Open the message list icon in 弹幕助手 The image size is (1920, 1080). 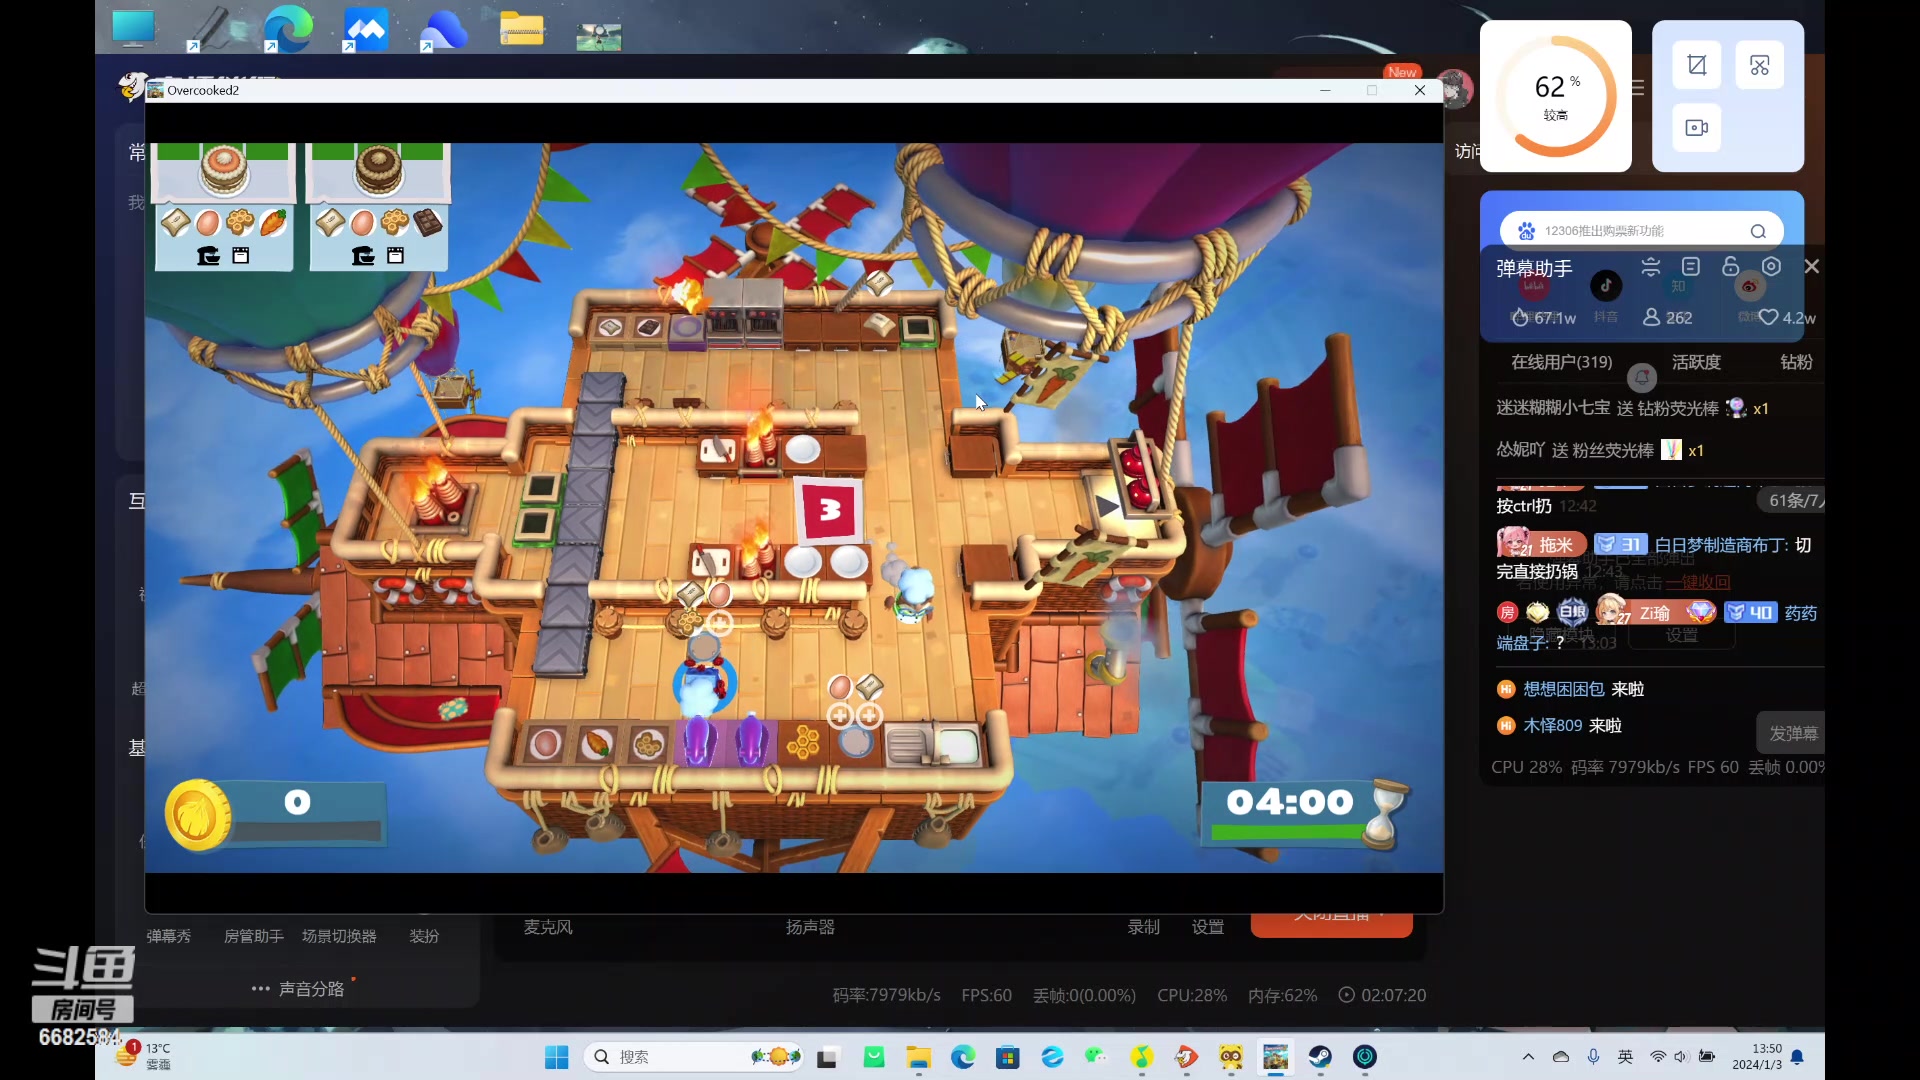(x=1691, y=267)
